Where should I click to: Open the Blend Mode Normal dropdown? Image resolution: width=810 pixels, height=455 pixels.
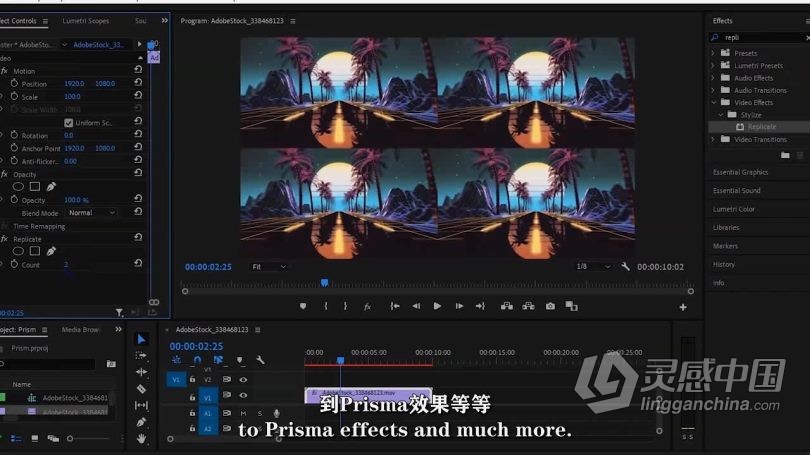(92, 213)
